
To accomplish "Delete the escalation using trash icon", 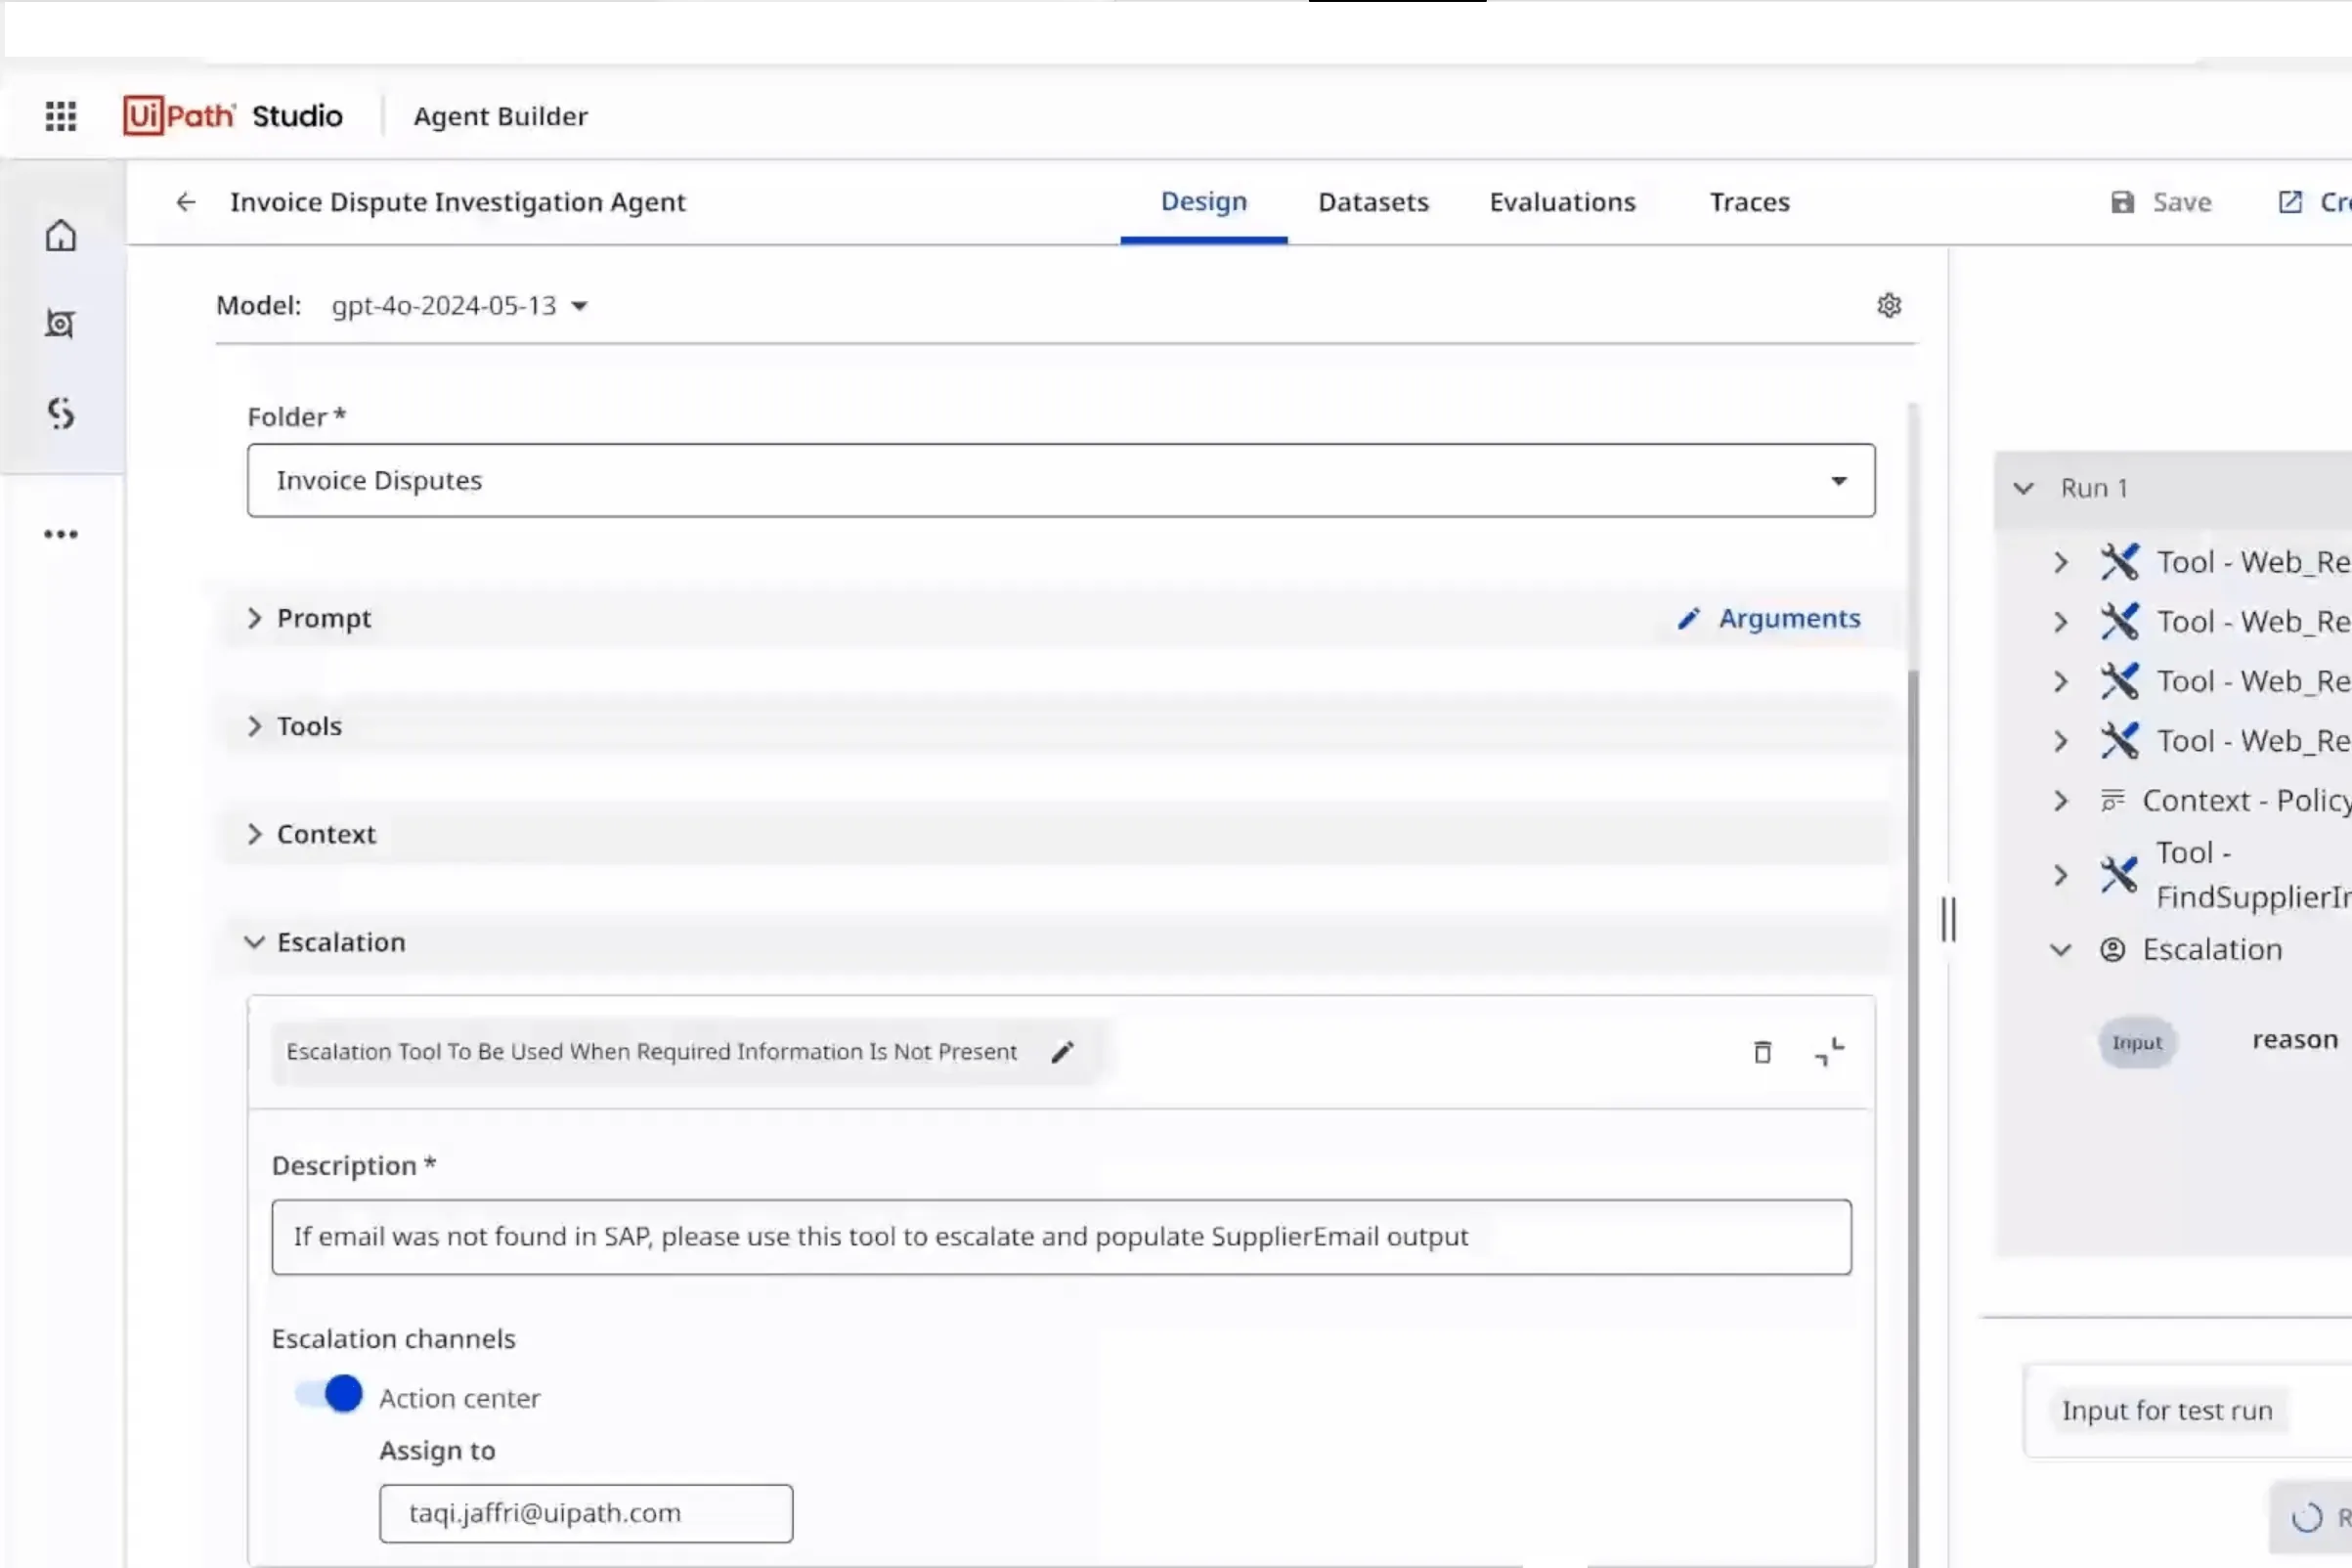I will (x=1762, y=1052).
